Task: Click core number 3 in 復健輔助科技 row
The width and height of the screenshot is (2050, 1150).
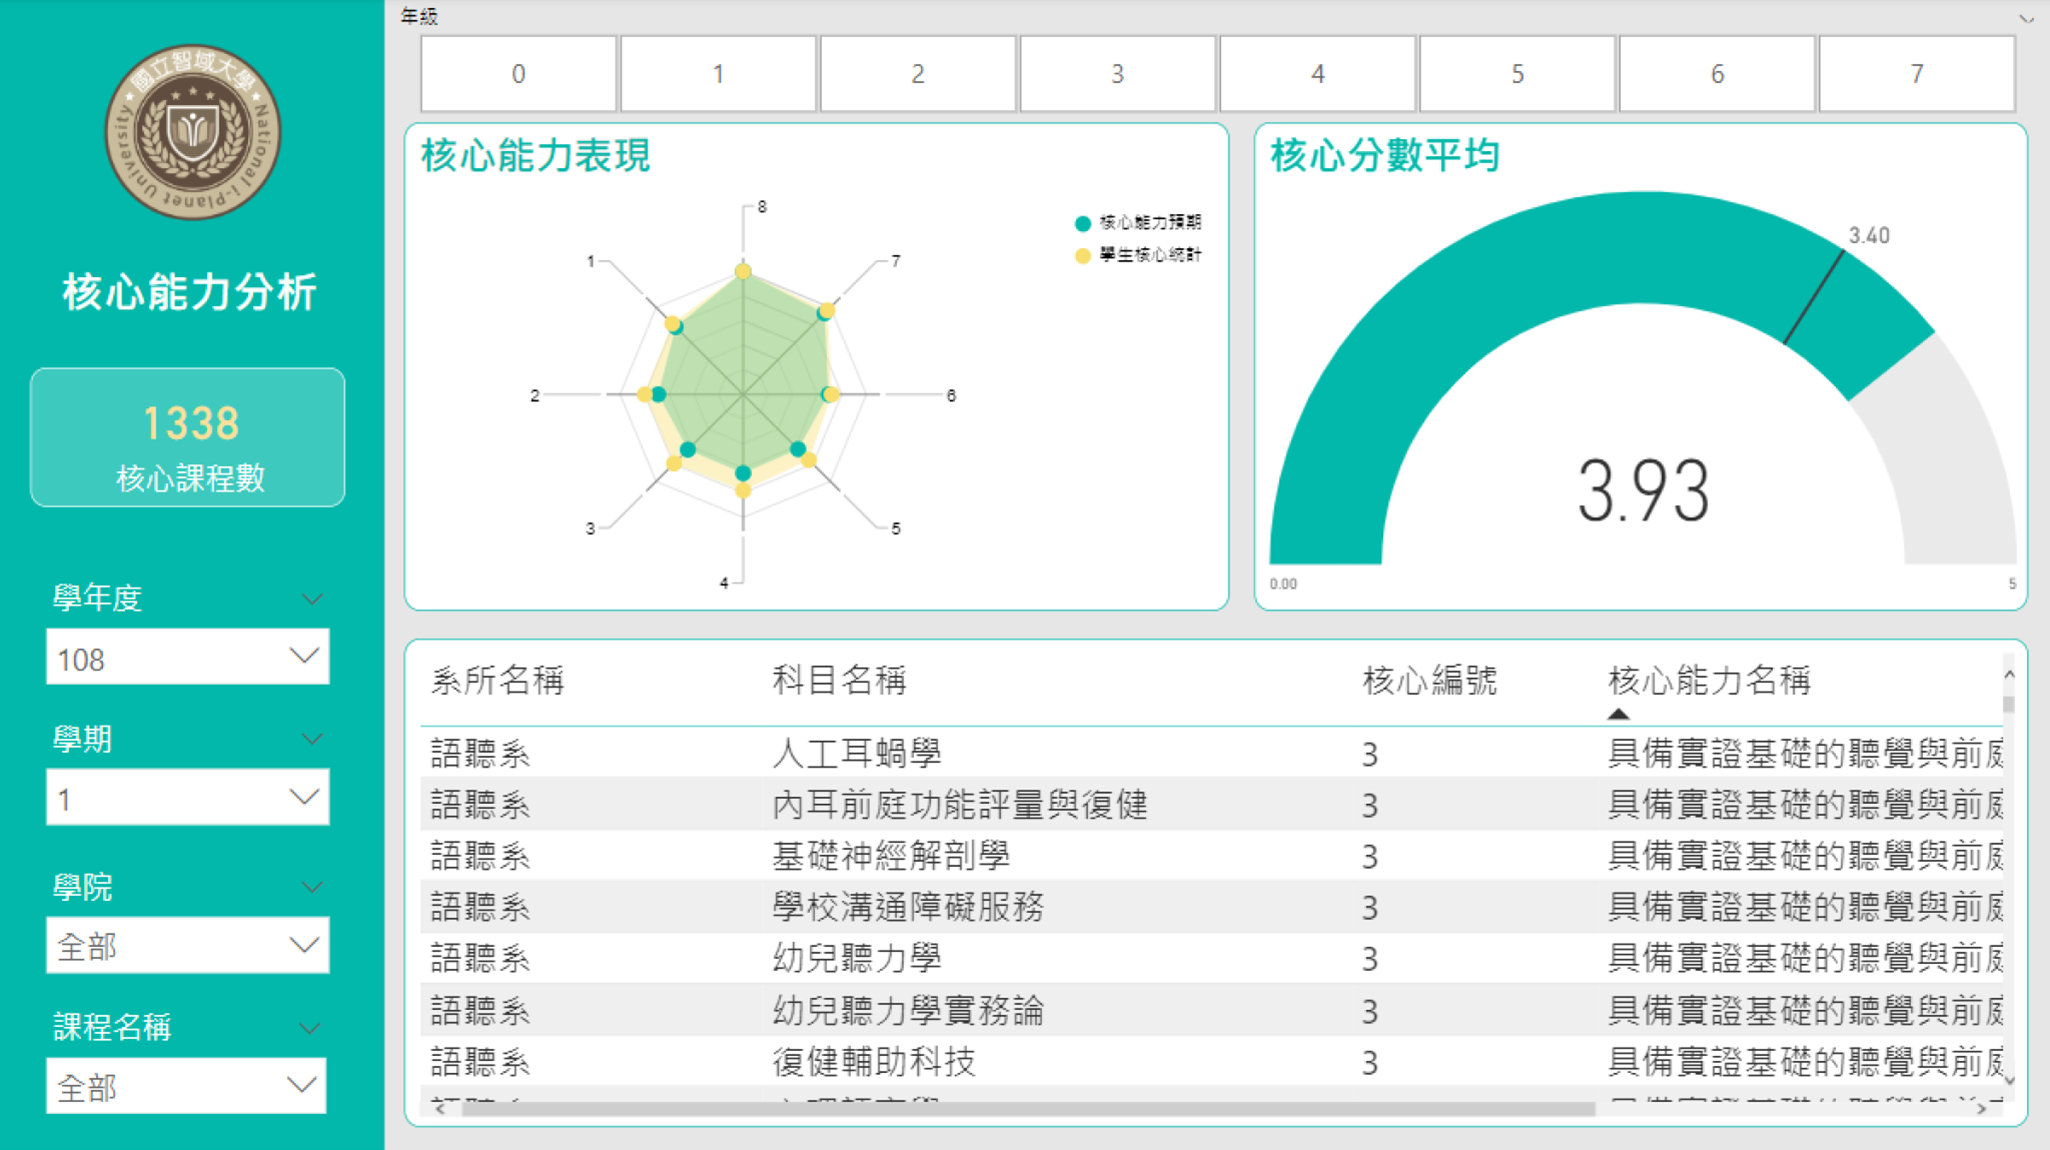Action: pos(1370,1062)
